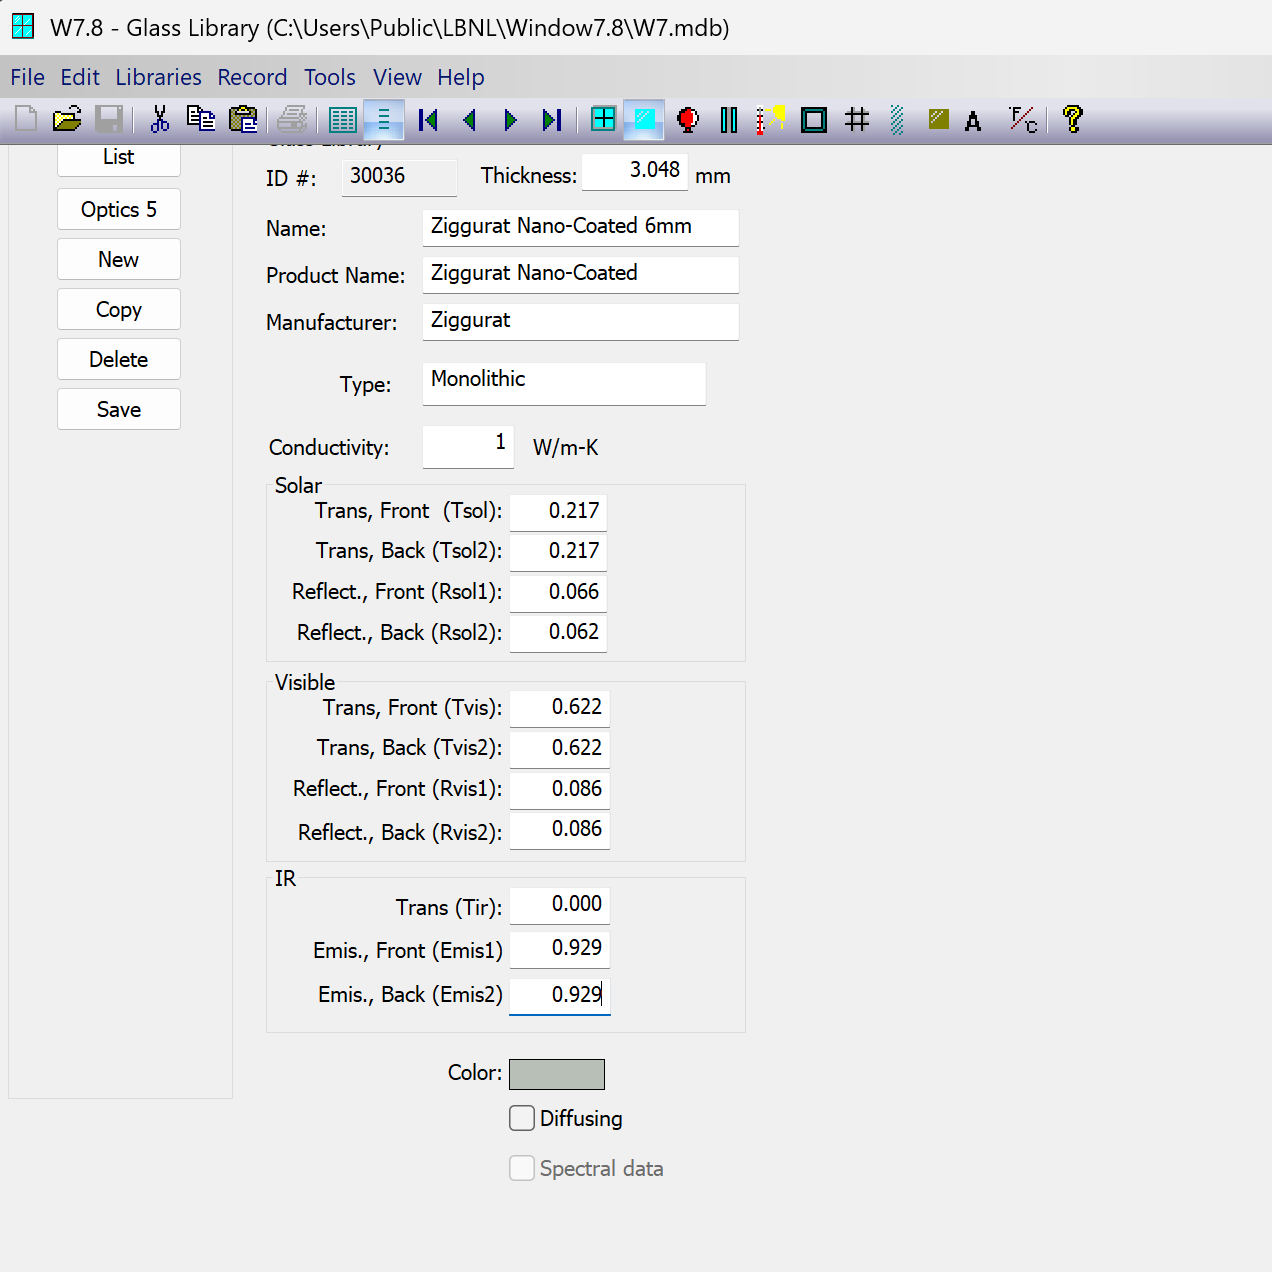Switch to list view toolbar icon
The width and height of the screenshot is (1272, 1272).
343,120
